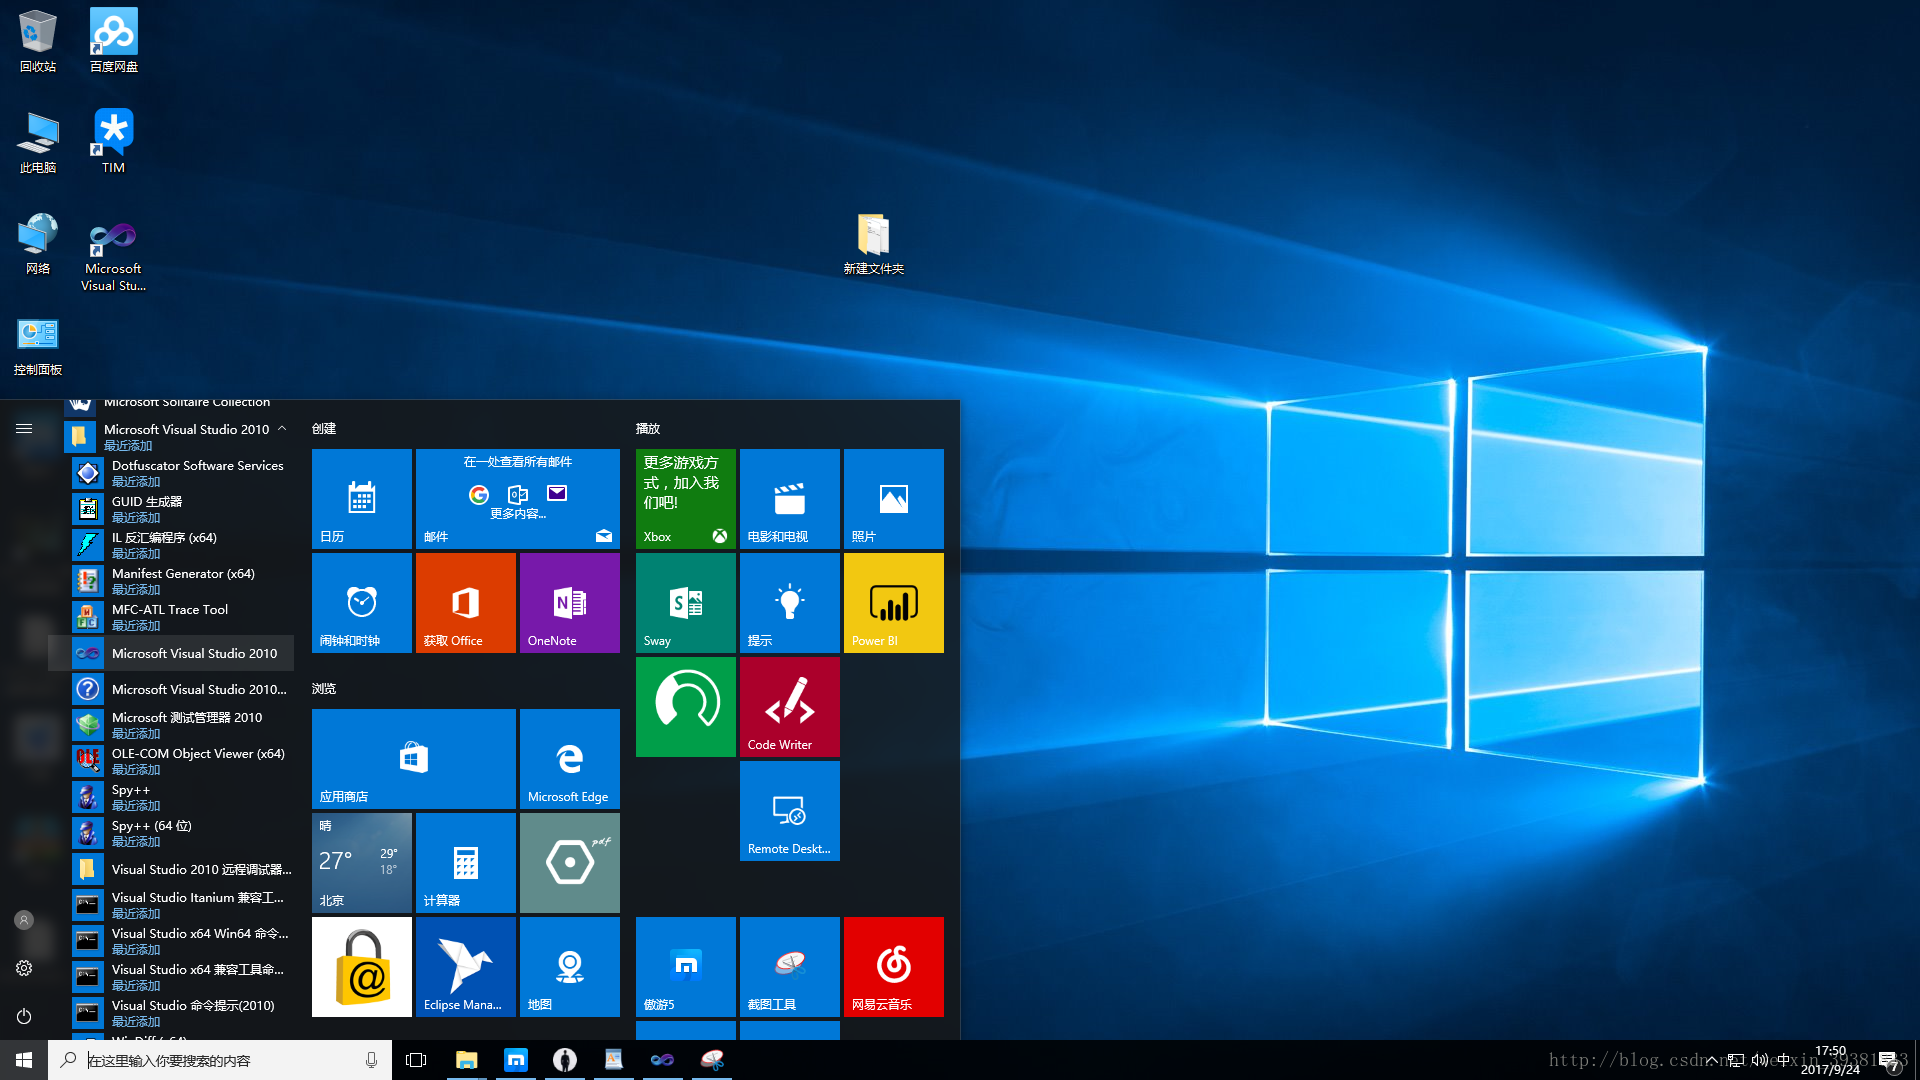Open the Xbox tile
This screenshot has height=1080, width=1920.
tap(686, 499)
